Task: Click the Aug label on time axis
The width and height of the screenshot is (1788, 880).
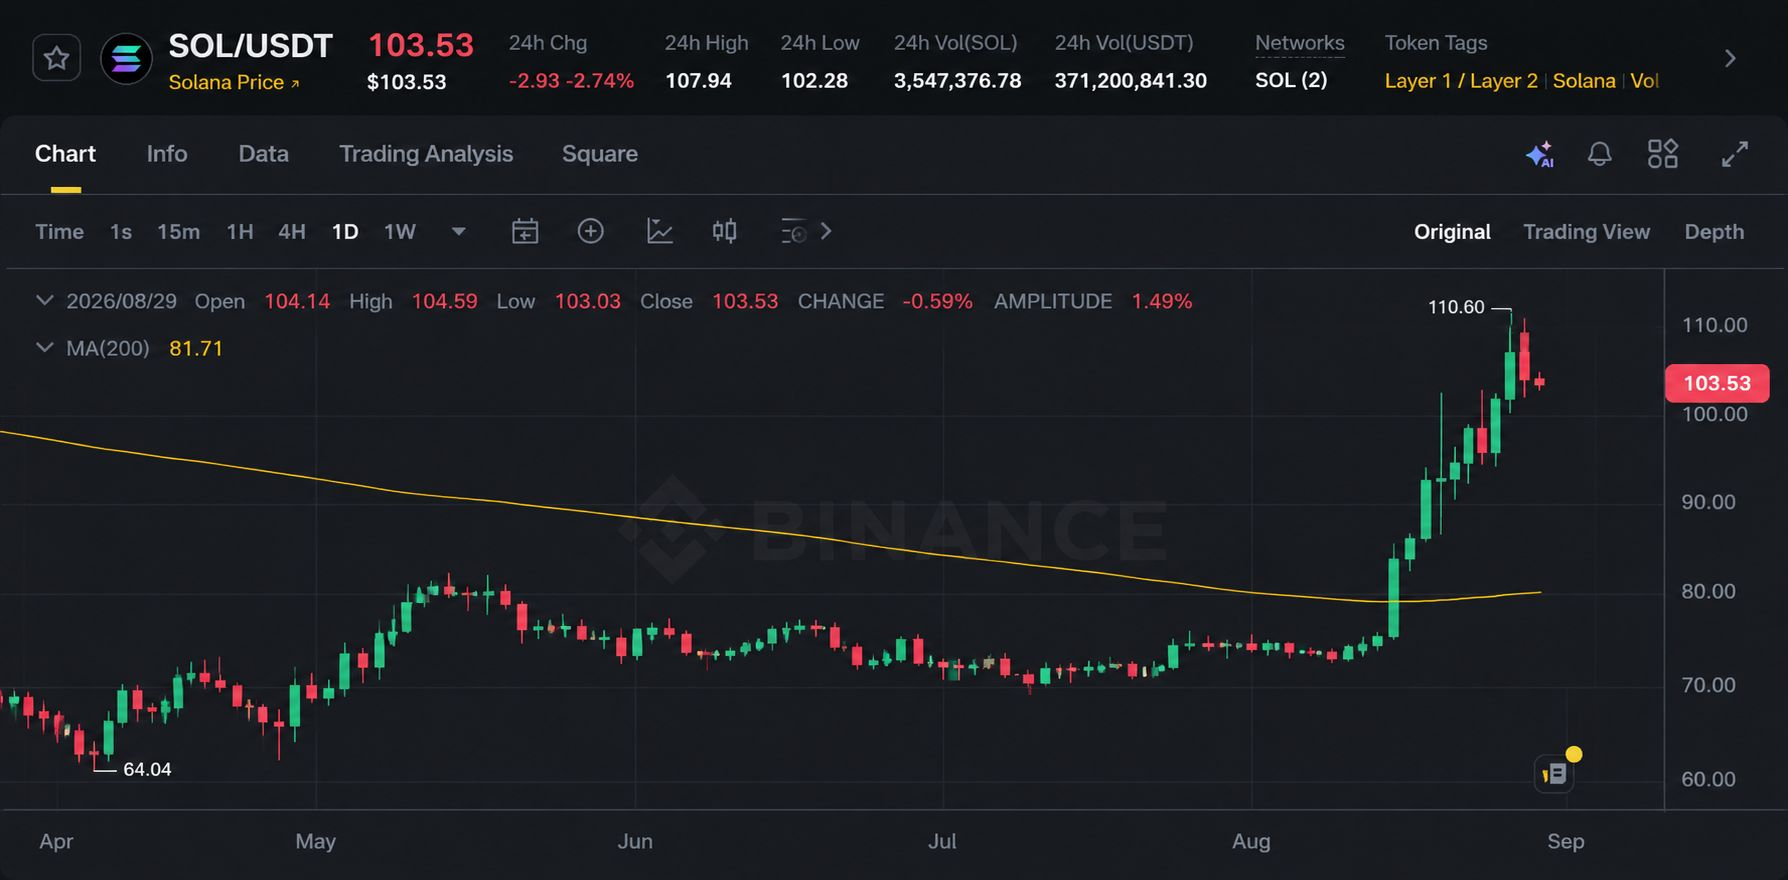Action: pos(1251,841)
